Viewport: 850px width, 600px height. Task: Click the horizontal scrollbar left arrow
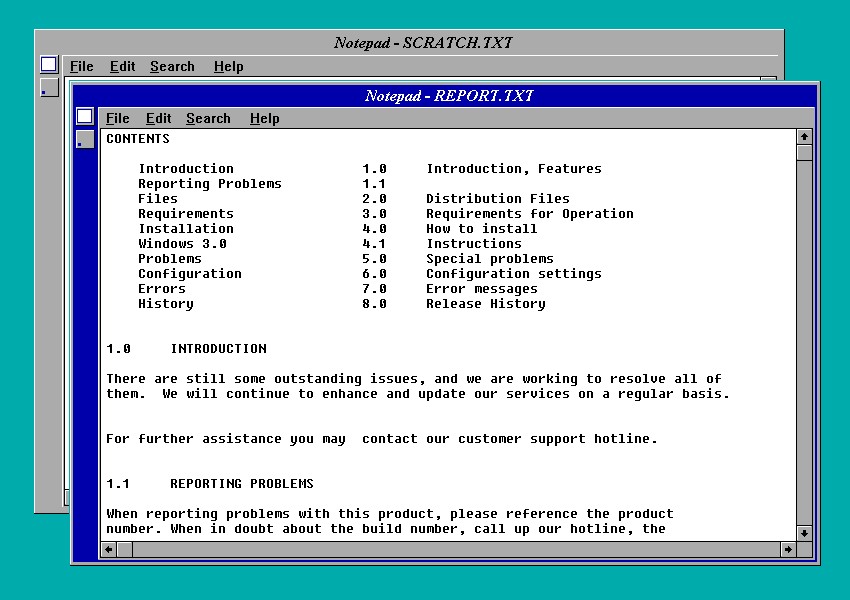coord(108,549)
